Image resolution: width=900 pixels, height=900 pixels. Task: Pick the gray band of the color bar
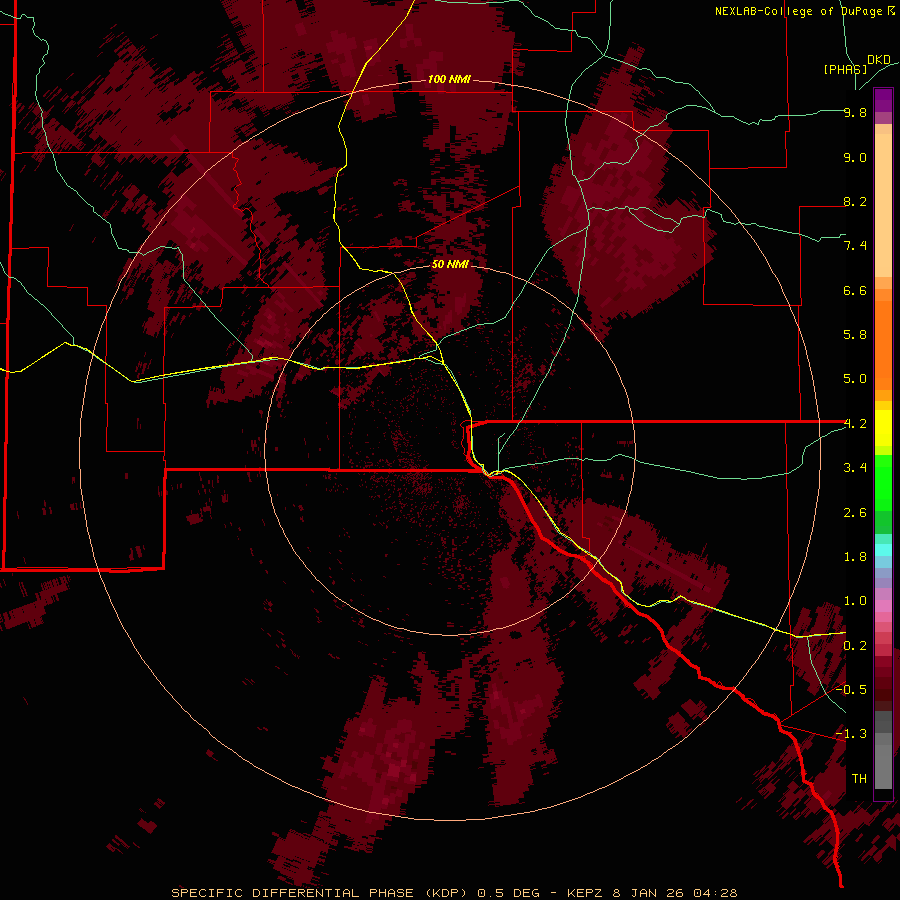883,749
